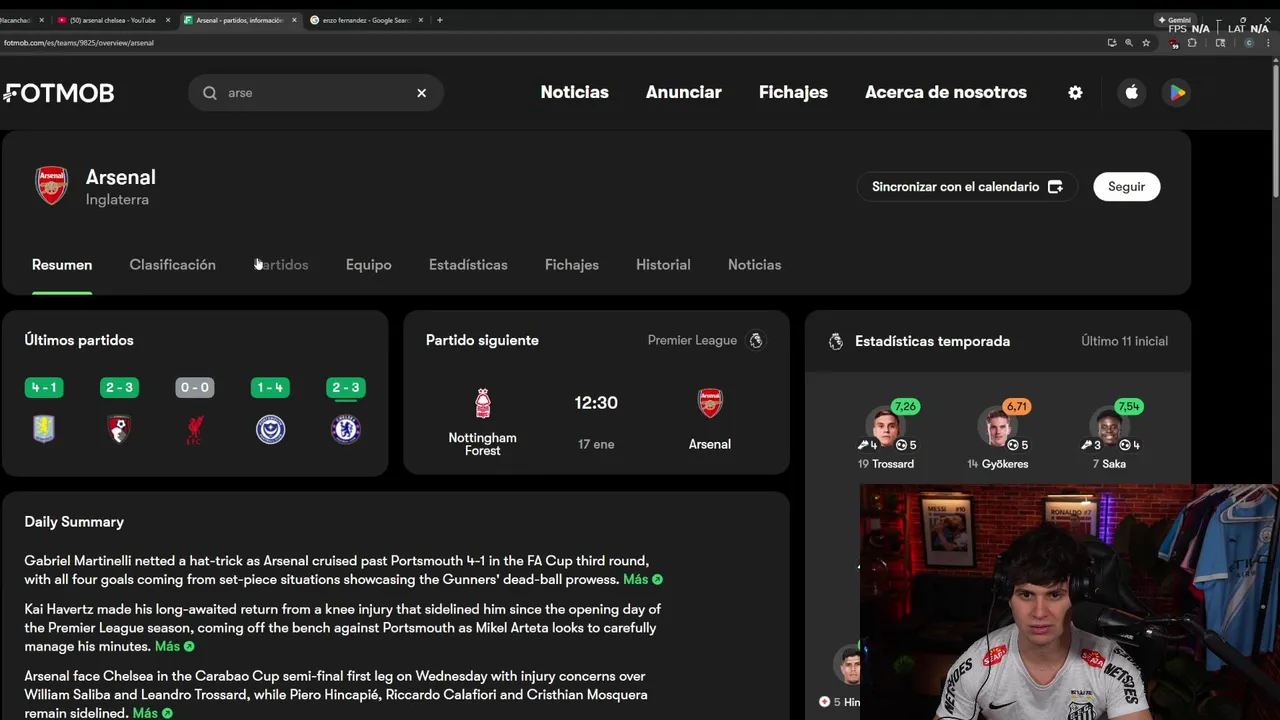Click the search box containing 'arse'
The height and width of the screenshot is (720, 1280).
(315, 93)
